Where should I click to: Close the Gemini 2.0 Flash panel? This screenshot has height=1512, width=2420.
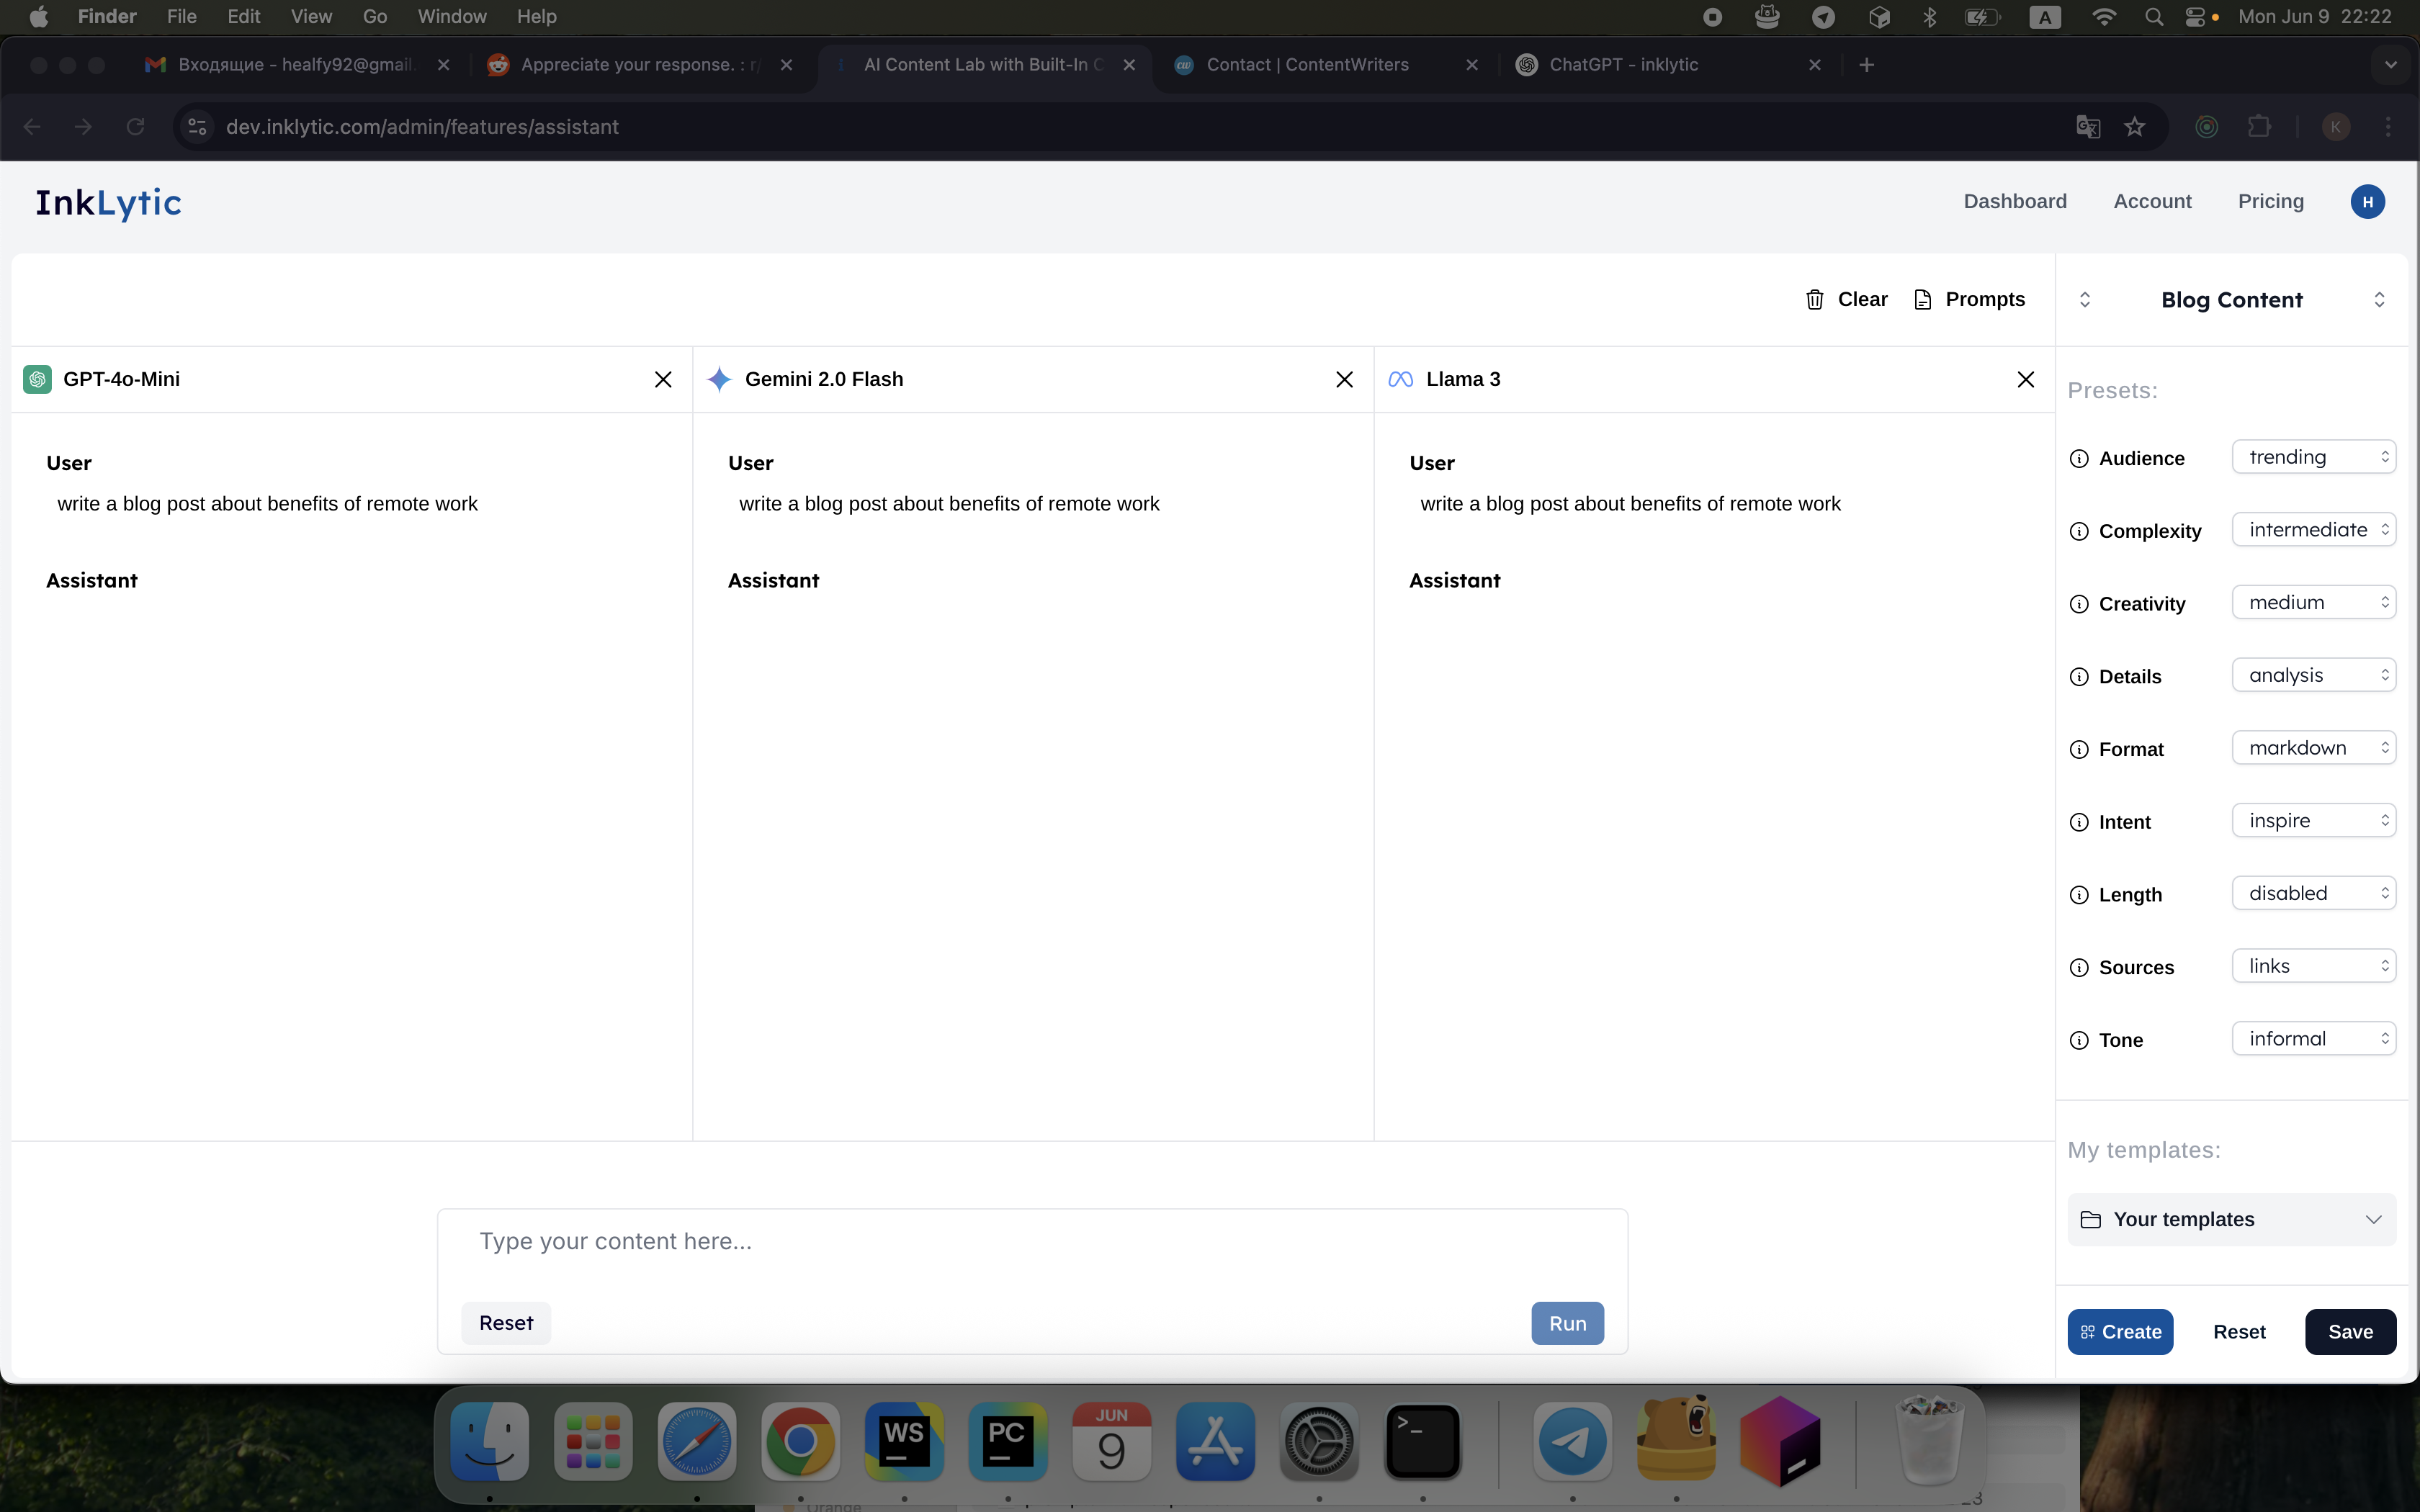[1344, 379]
